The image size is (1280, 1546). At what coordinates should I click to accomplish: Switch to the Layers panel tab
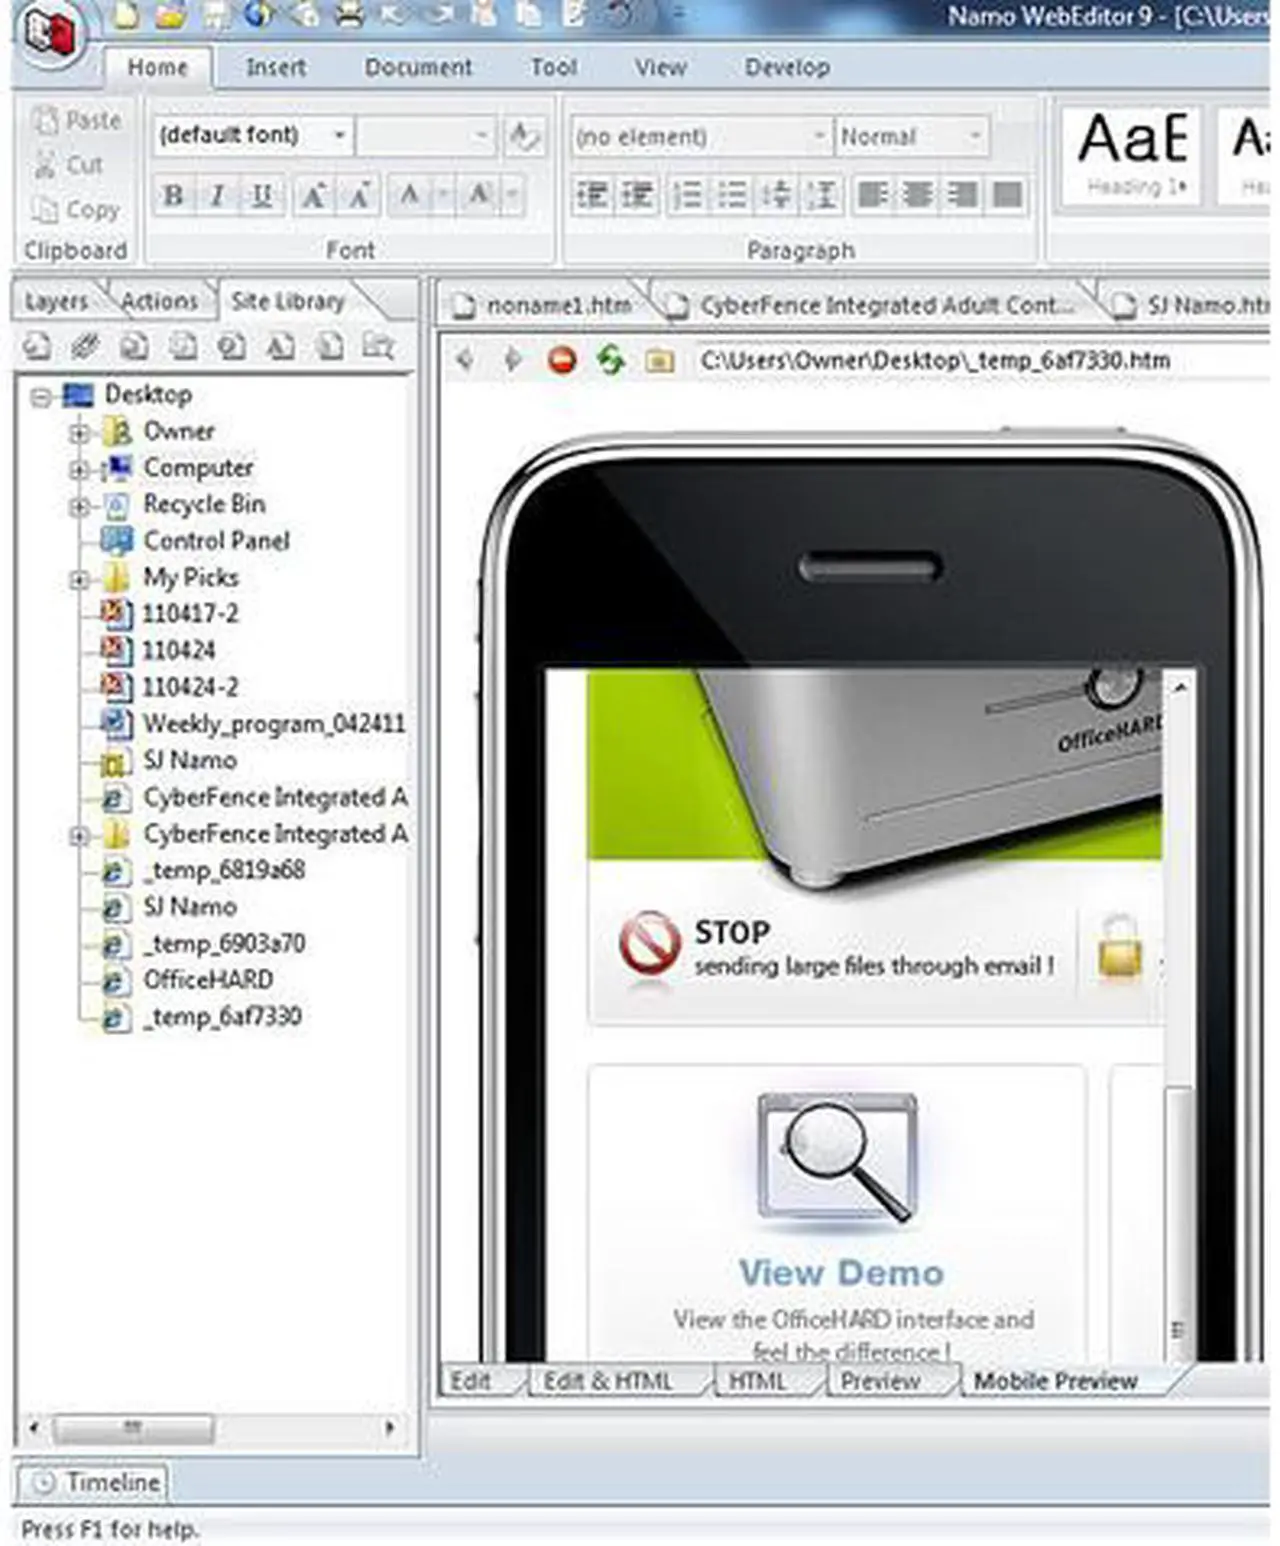click(56, 301)
